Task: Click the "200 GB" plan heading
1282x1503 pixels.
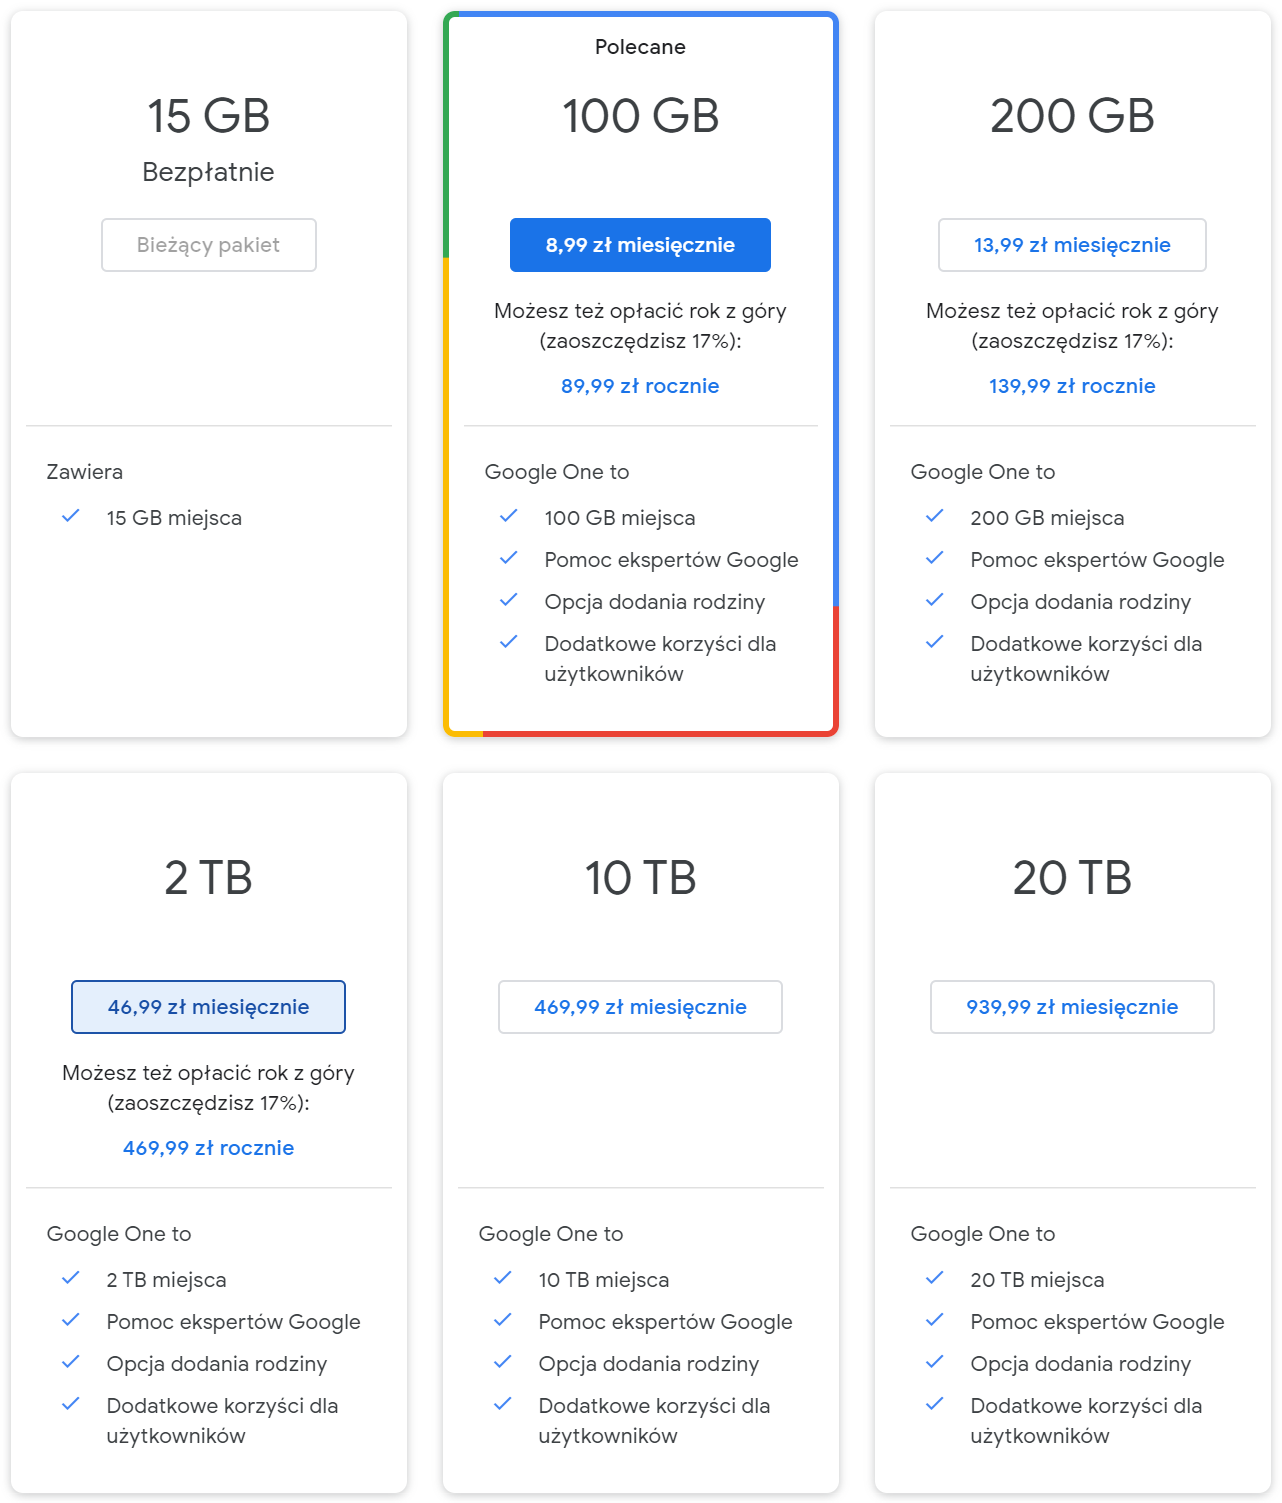Action: click(x=1072, y=116)
